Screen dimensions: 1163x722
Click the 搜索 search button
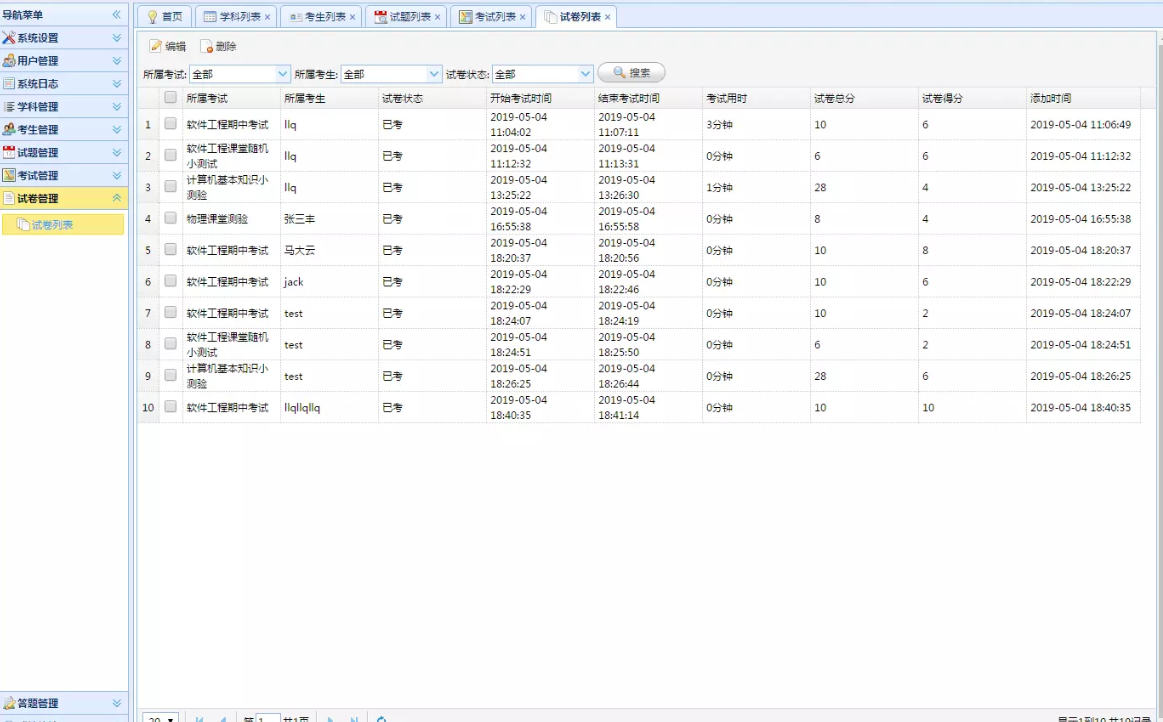pyautogui.click(x=631, y=73)
